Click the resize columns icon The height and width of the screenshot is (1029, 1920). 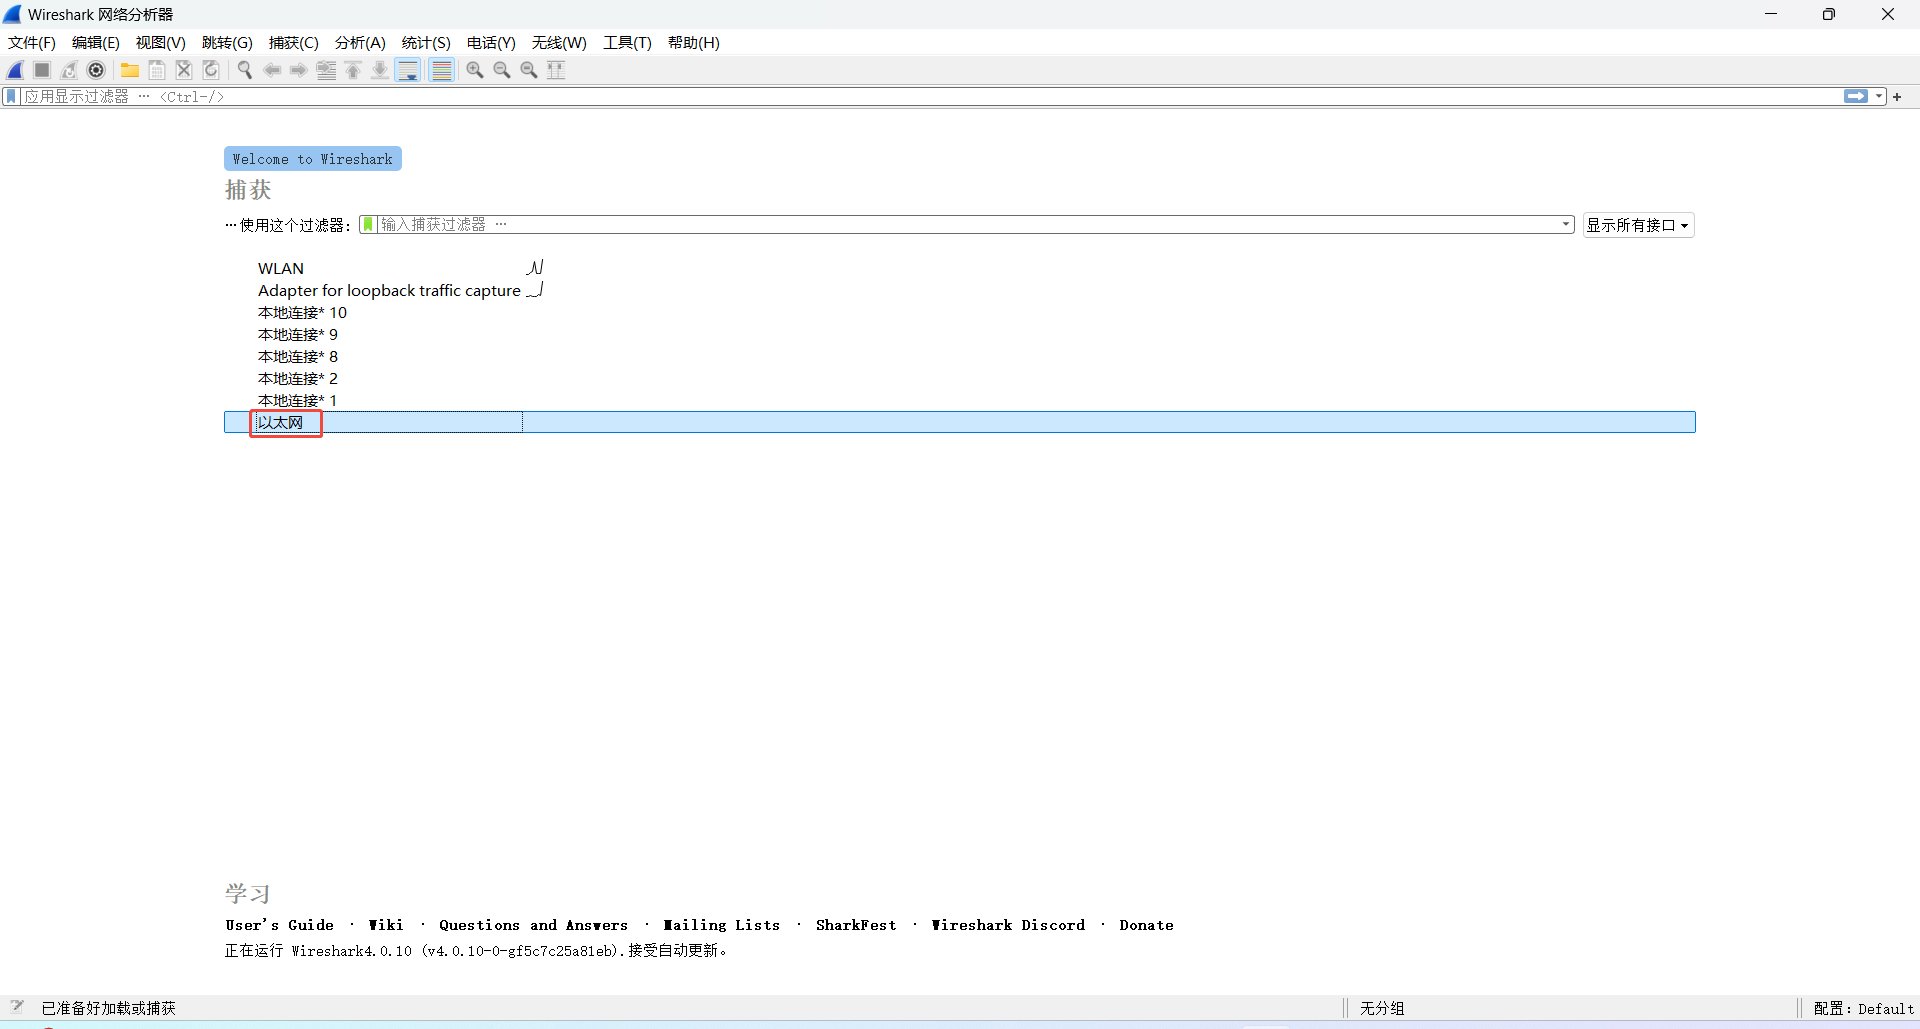556,70
